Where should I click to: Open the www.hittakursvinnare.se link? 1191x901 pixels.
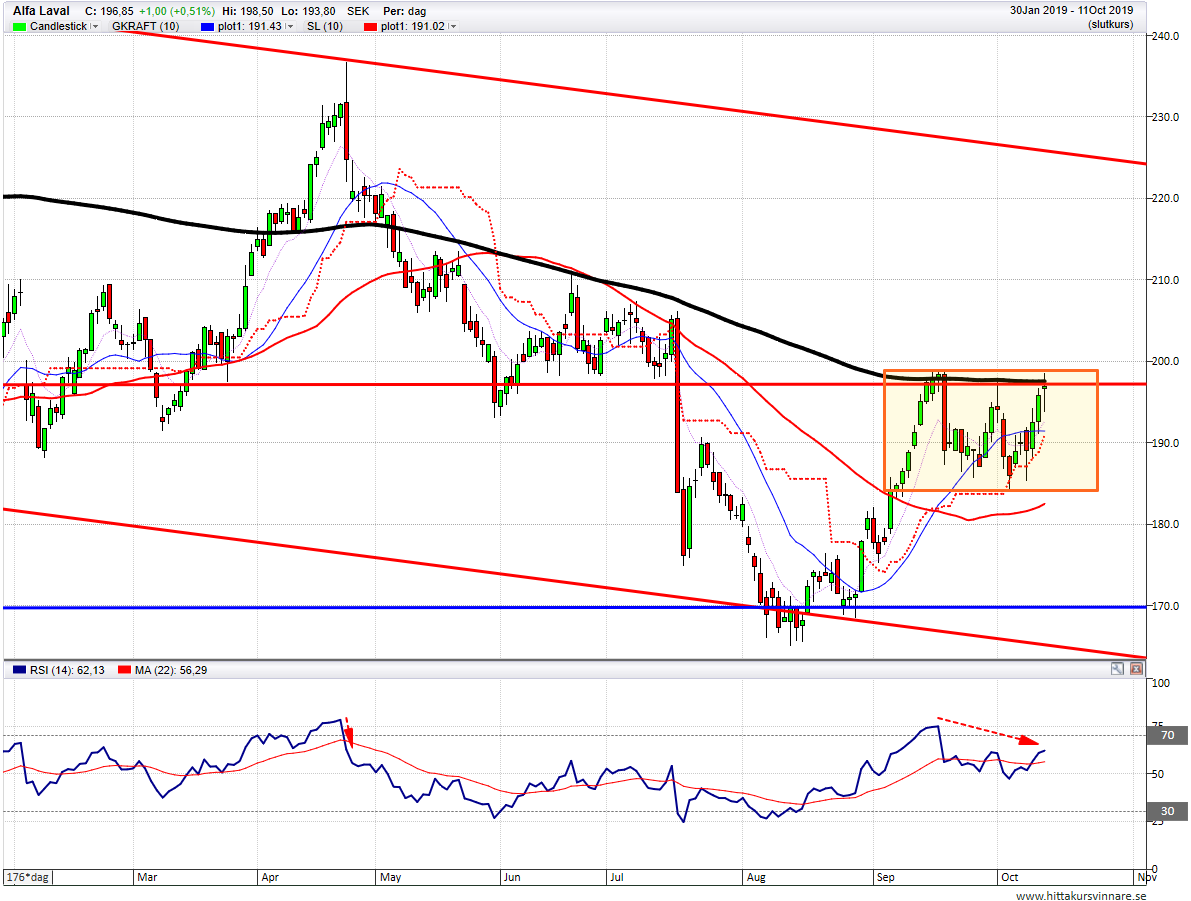coord(1081,896)
